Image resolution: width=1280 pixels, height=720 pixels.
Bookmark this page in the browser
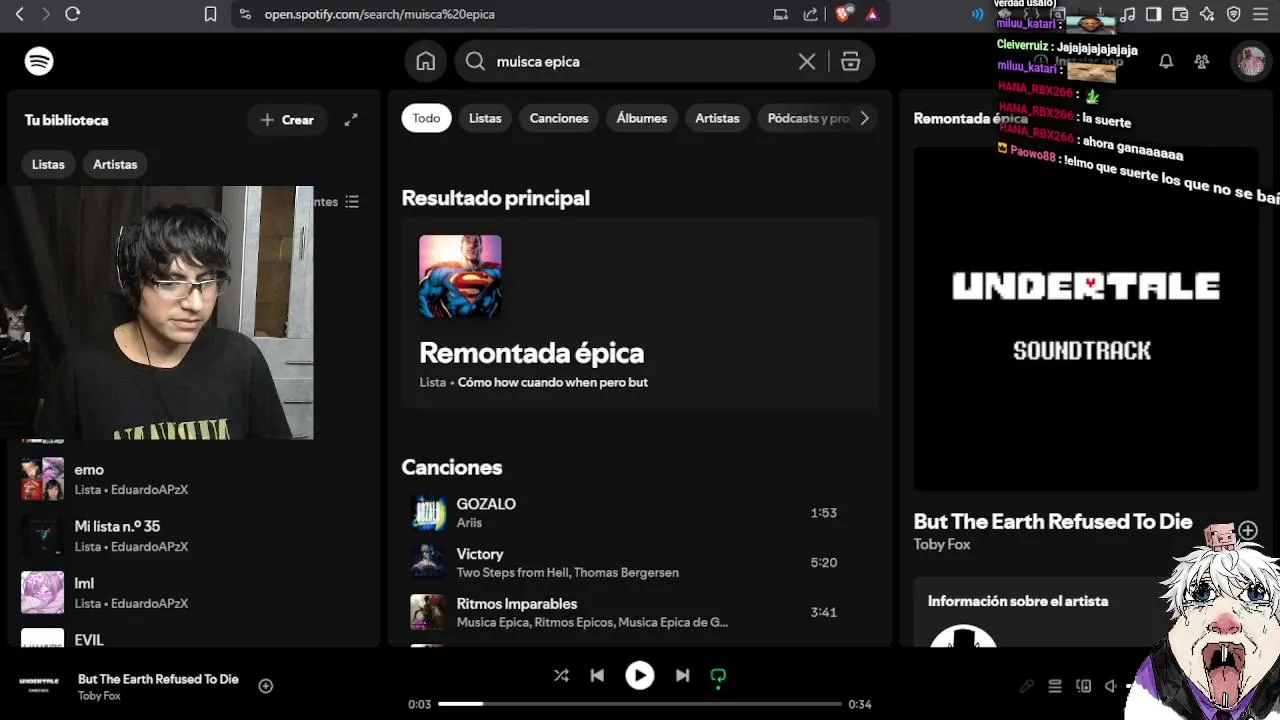coord(210,14)
